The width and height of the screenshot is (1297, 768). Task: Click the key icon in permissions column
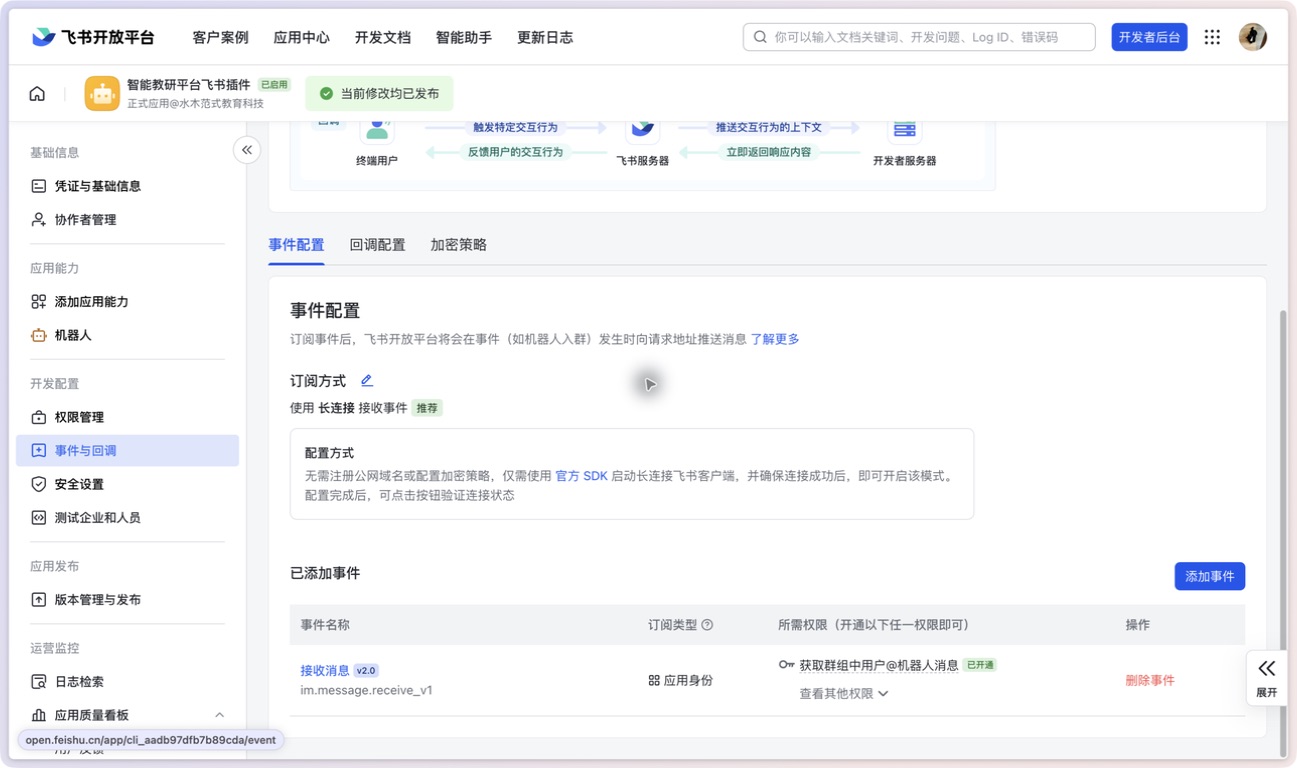pyautogui.click(x=787, y=665)
